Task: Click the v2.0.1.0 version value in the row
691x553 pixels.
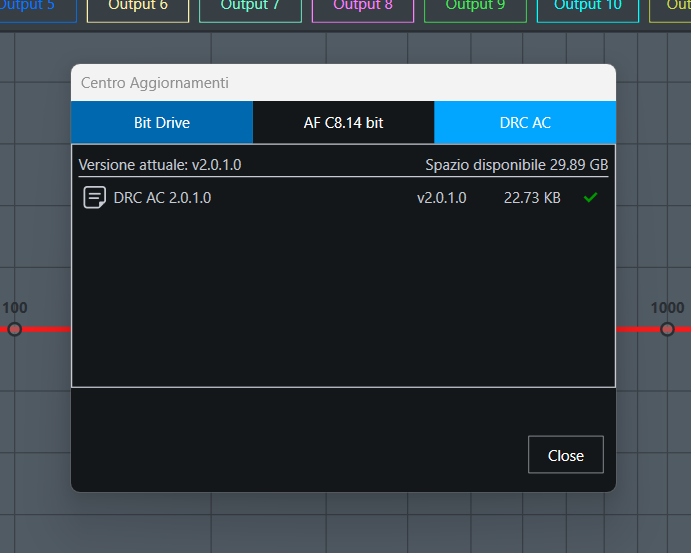Action: (442, 198)
